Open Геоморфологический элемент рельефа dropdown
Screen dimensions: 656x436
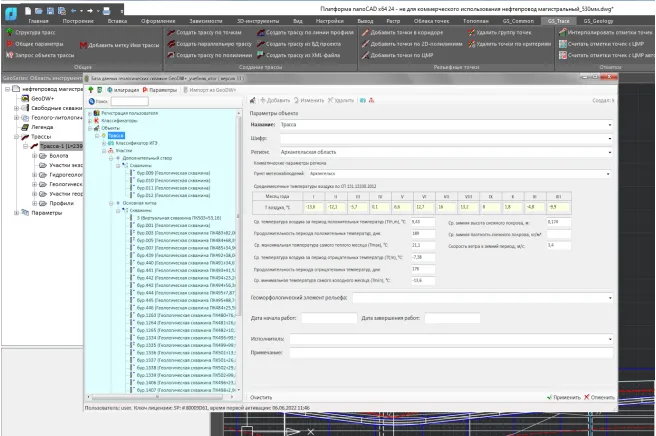point(610,297)
